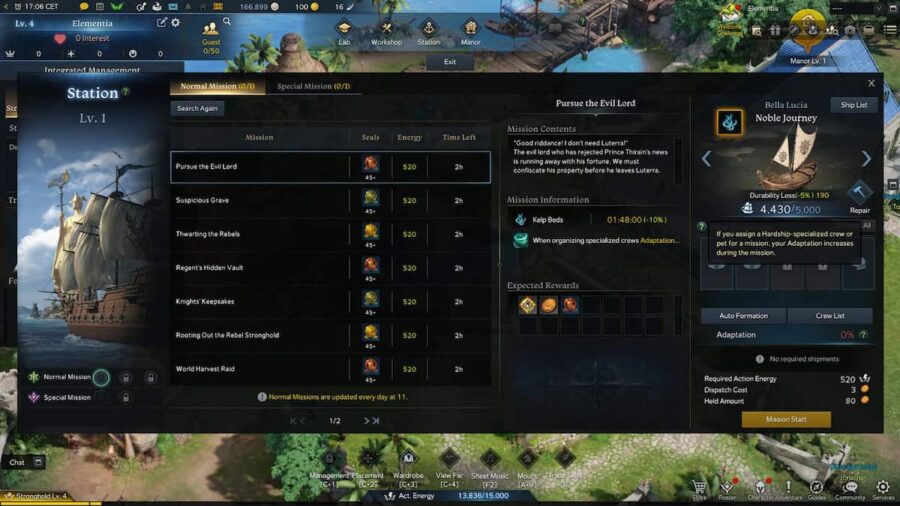
Task: Click the Adaptation percentage bar
Action: [786, 334]
